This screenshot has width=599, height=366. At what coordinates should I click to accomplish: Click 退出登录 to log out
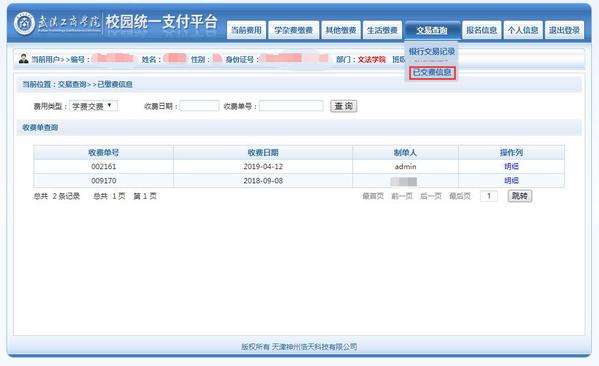pyautogui.click(x=564, y=30)
